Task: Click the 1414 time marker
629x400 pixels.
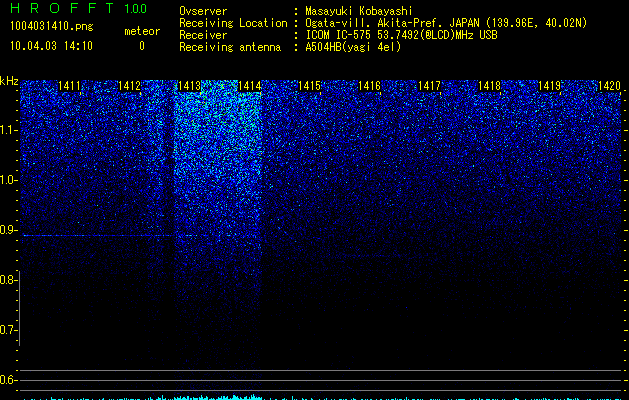Action: [x=250, y=85]
